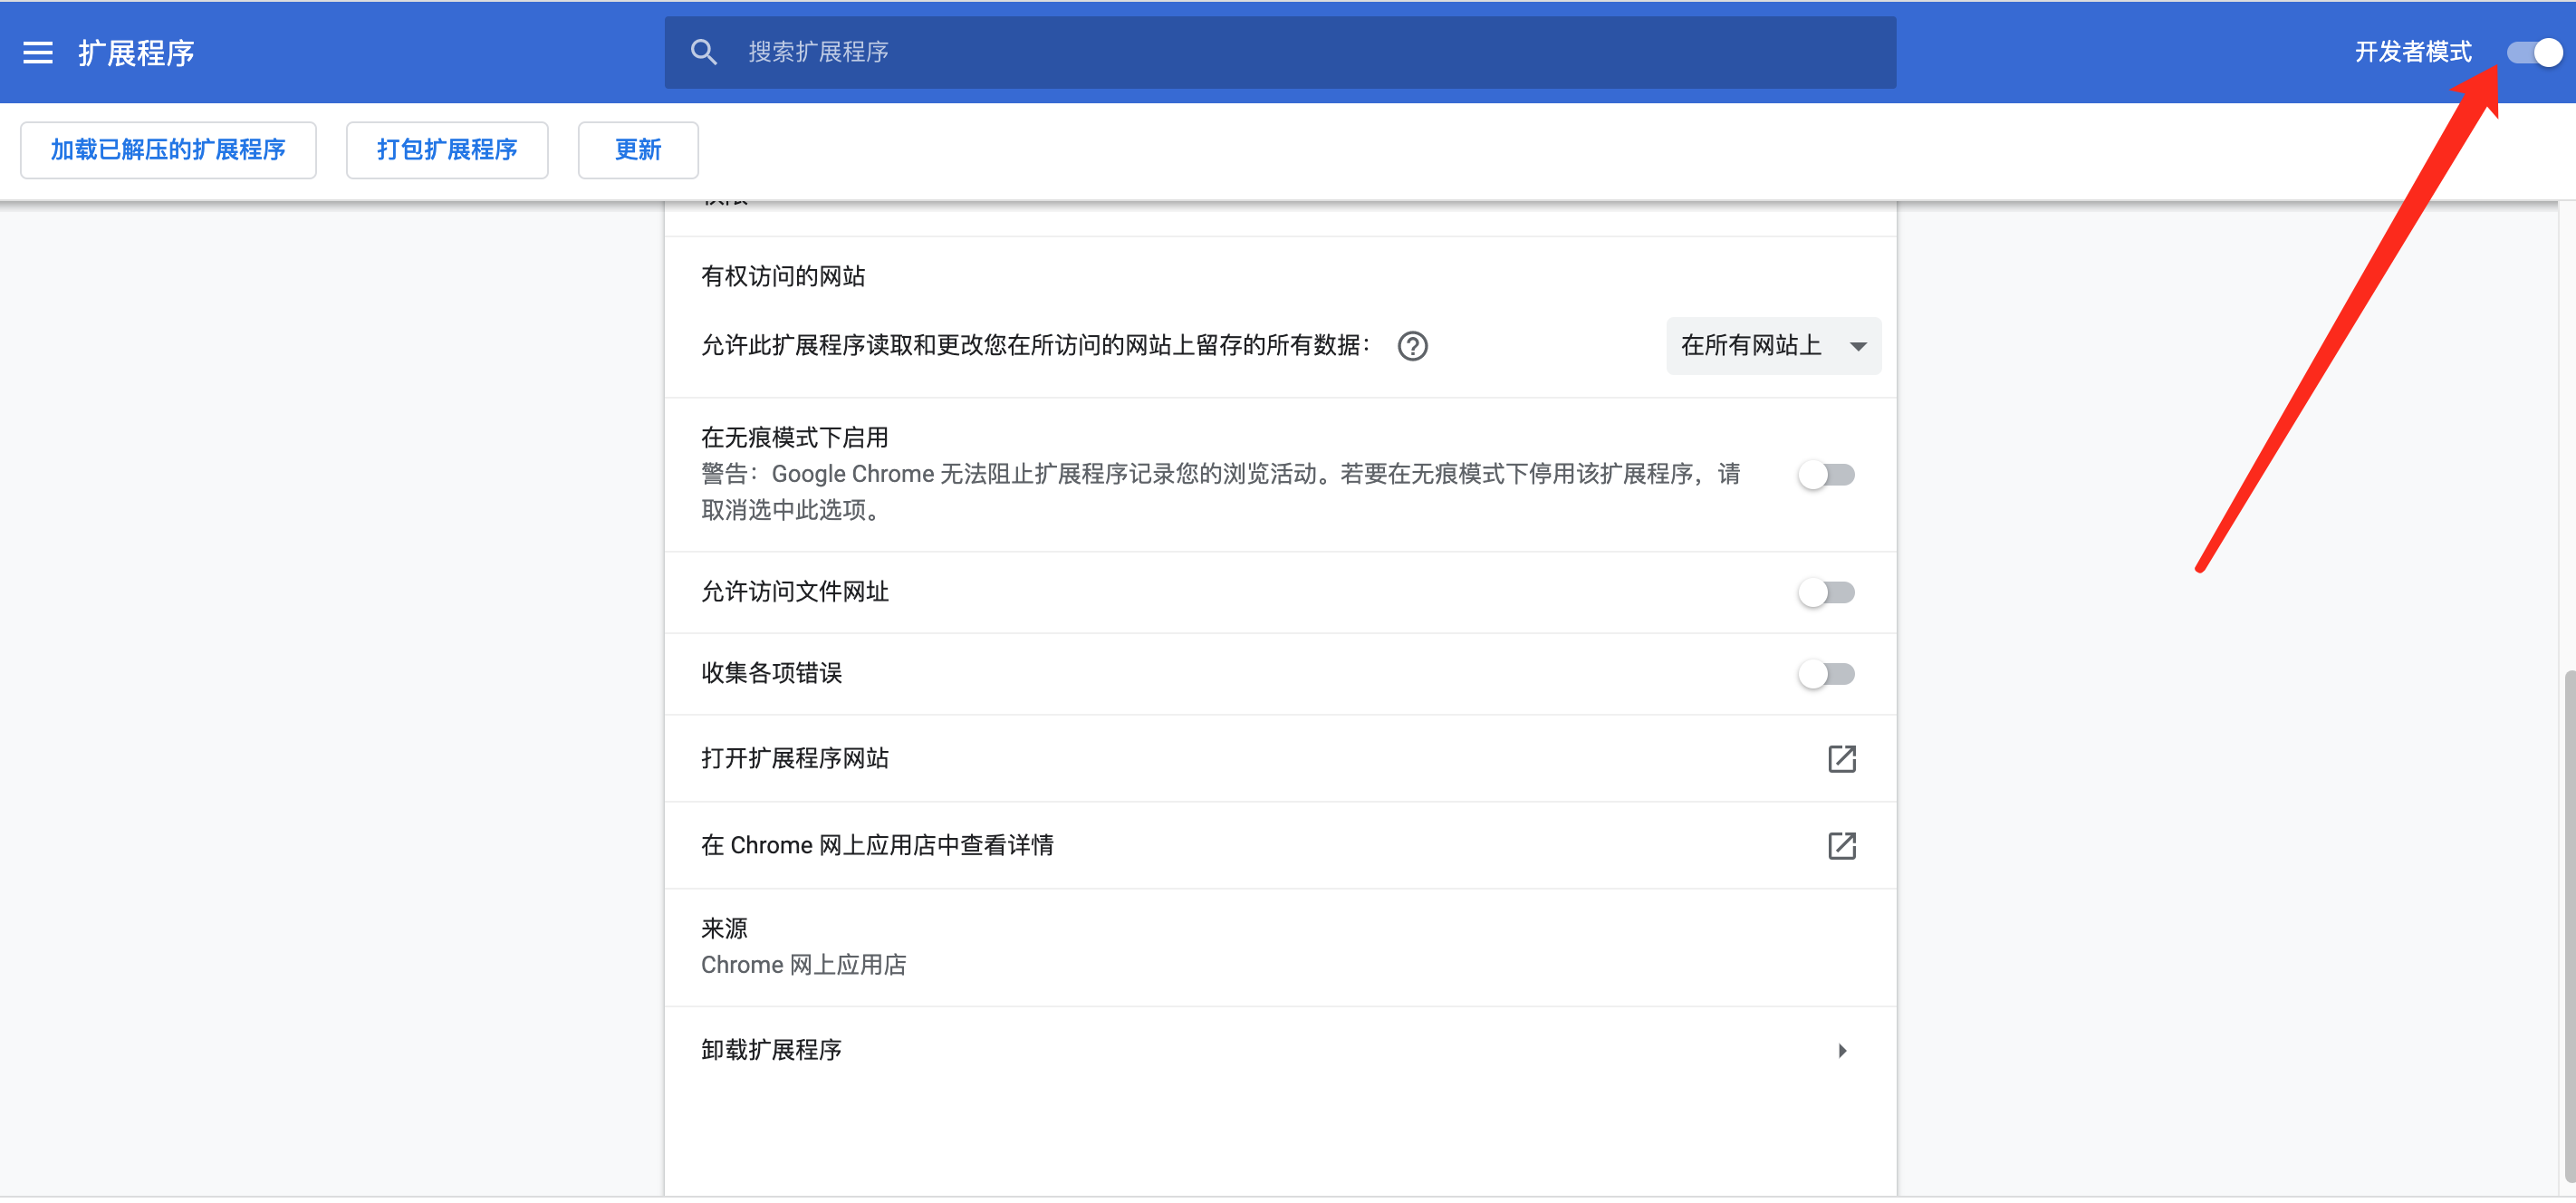Turn on 收集各项错误 switch
The image size is (2576, 1203).
point(1825,675)
